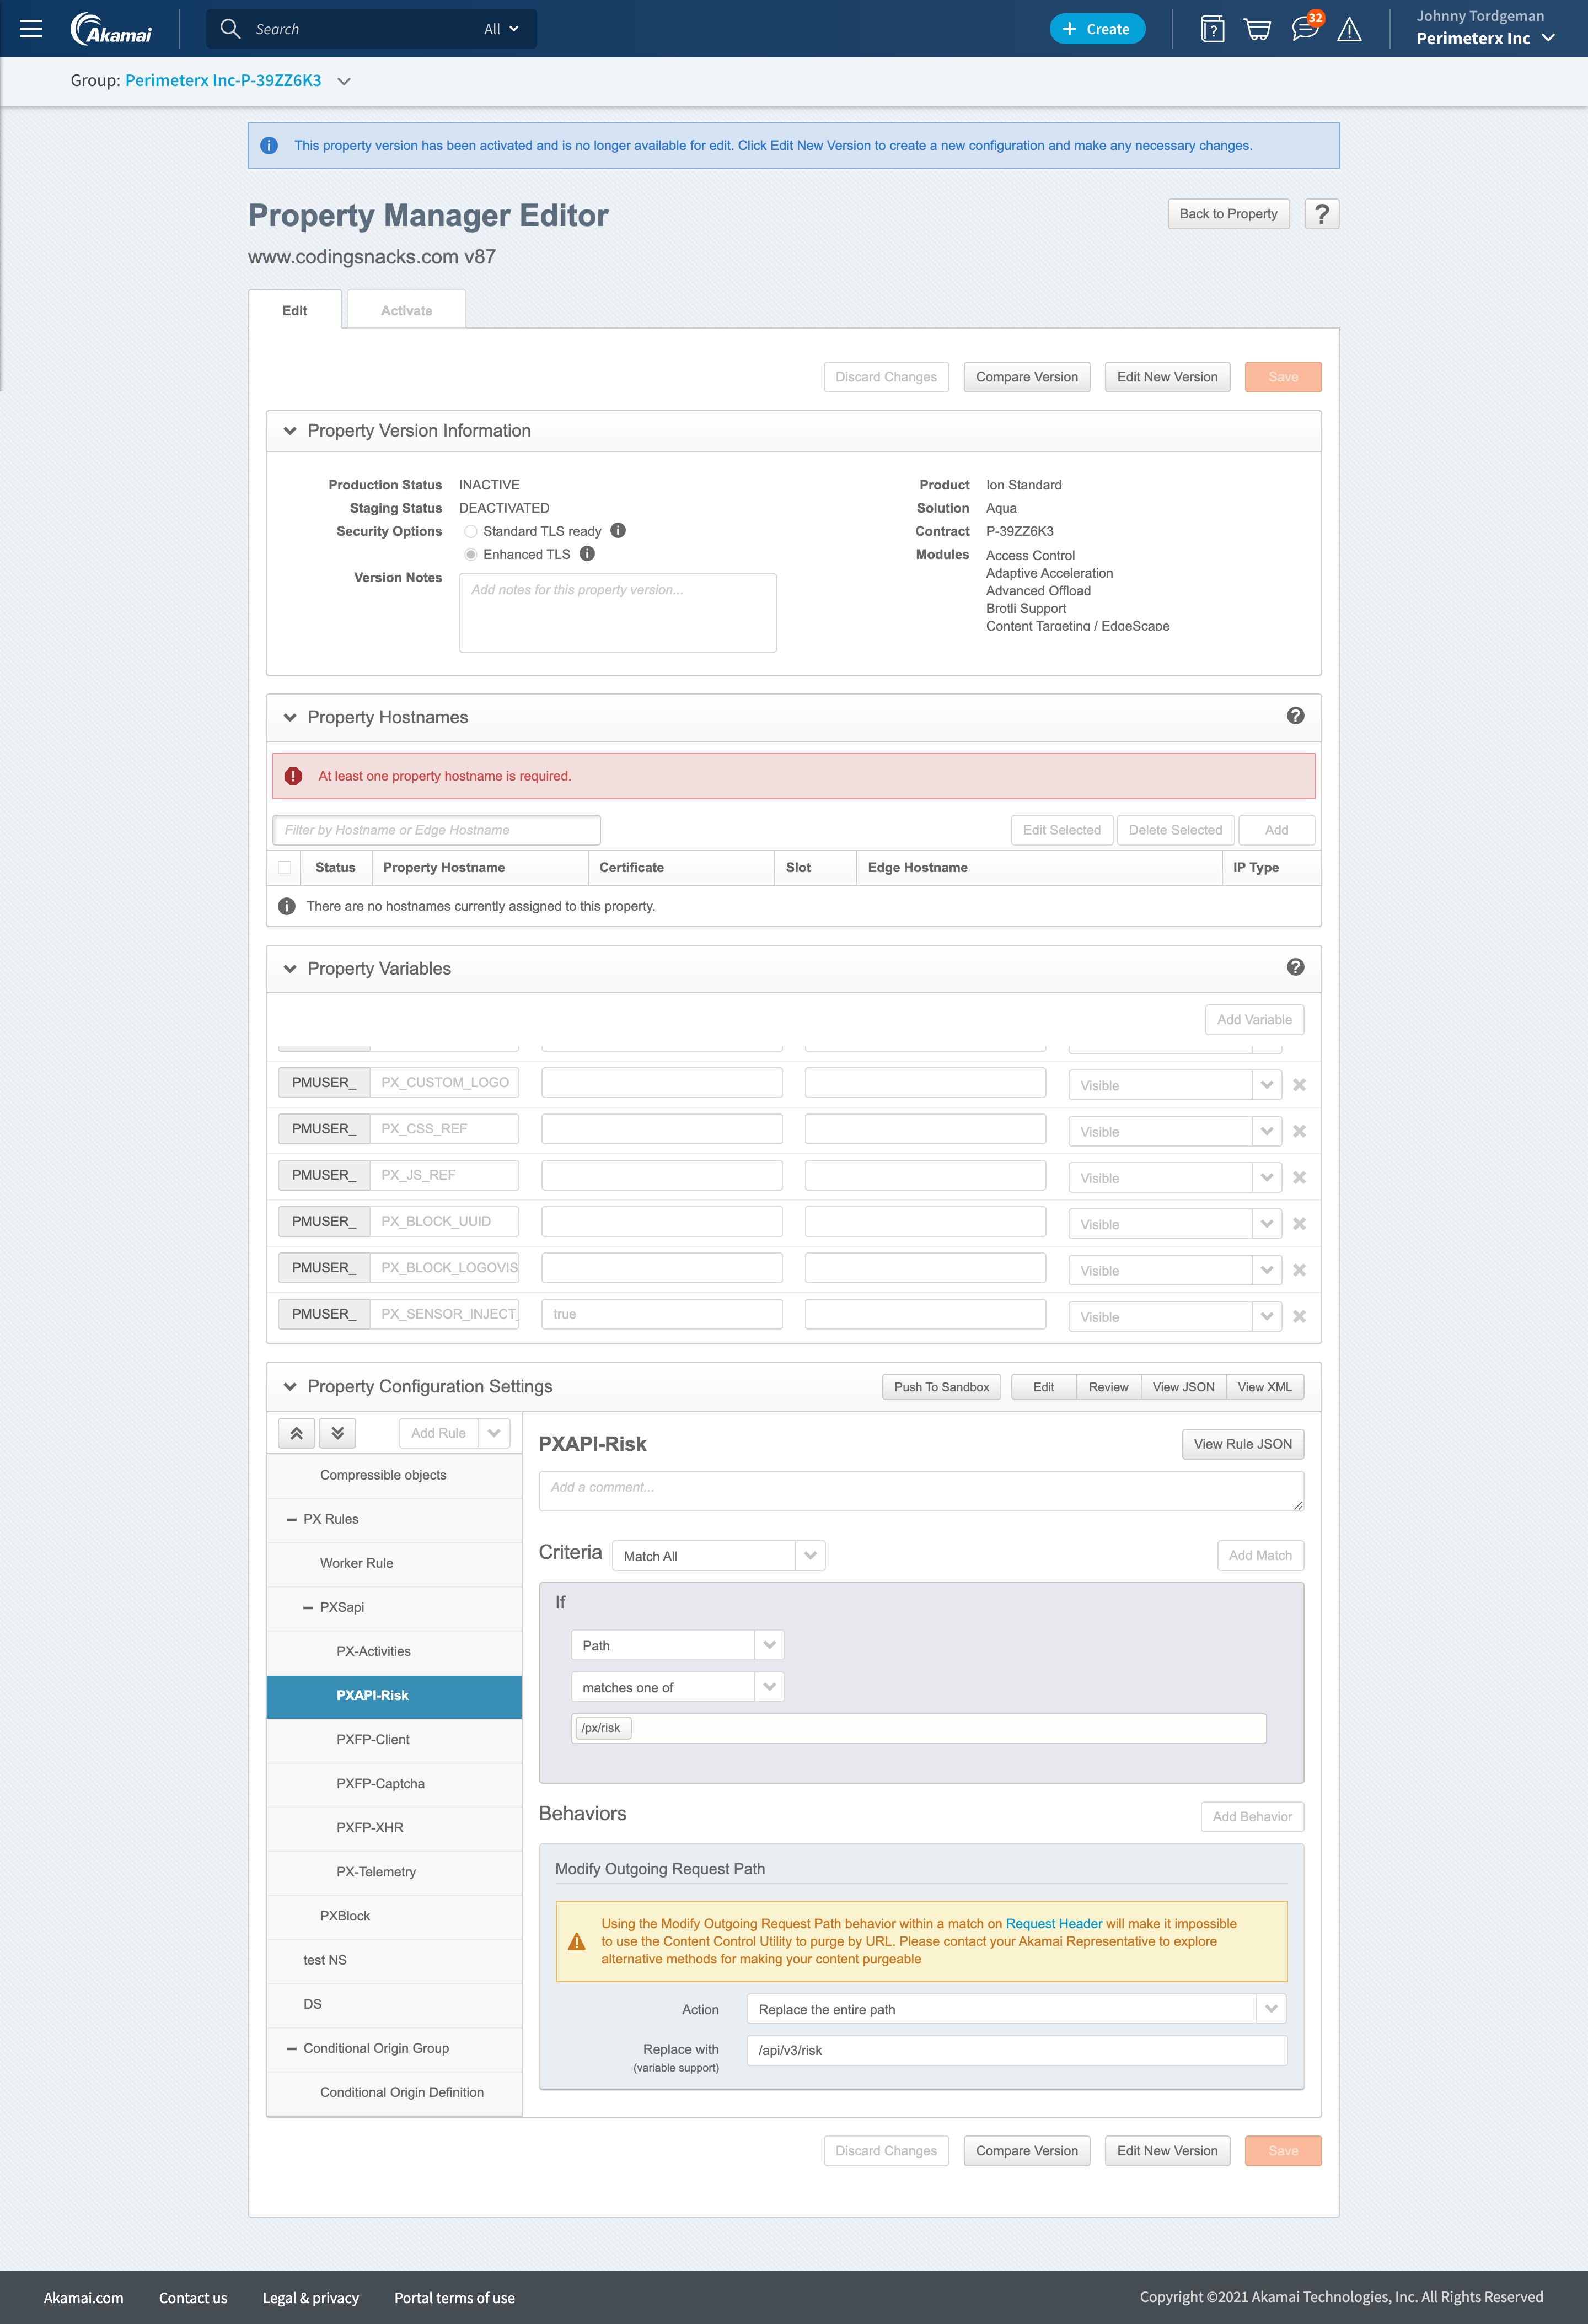
Task: Collapse the Property Variables section
Action: point(290,969)
